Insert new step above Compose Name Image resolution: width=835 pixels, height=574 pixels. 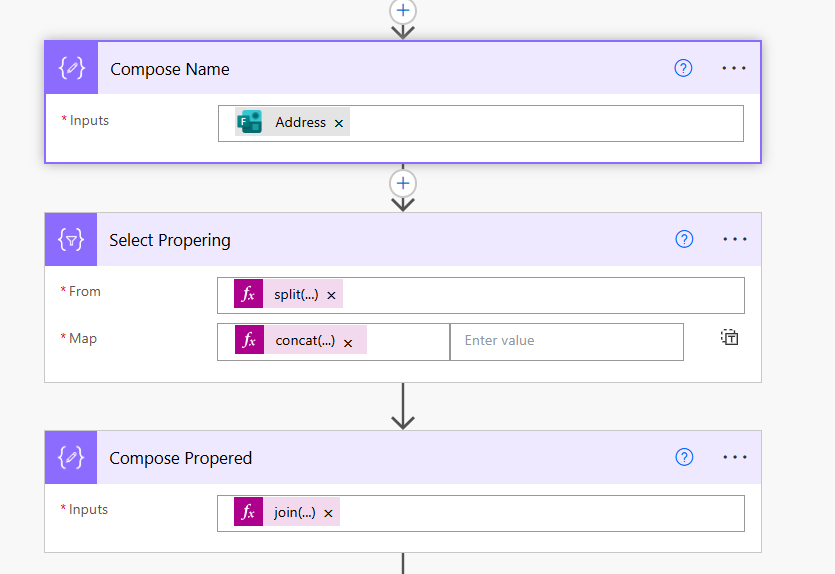click(x=403, y=10)
